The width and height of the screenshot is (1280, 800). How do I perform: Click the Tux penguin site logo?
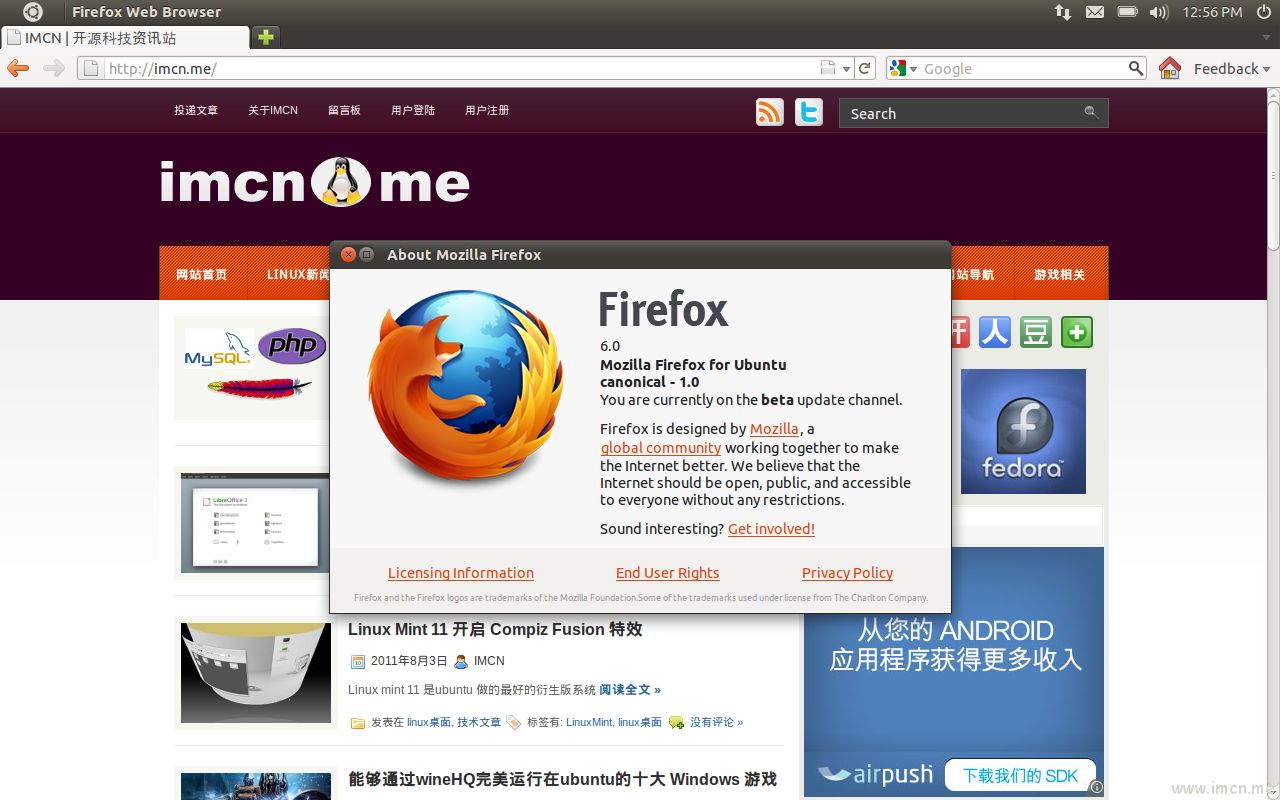(340, 182)
